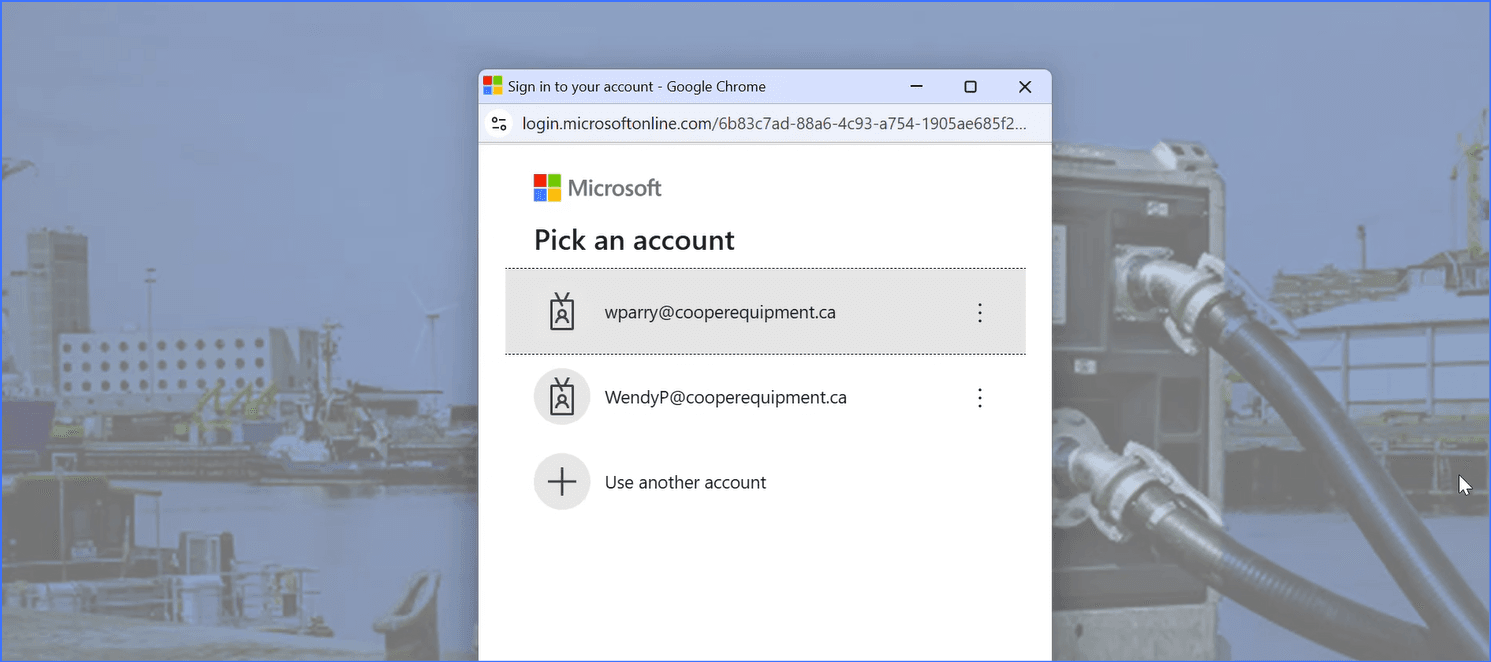Open three-dot options for wparry account
Screen dimensions: 1491x662
[980, 312]
